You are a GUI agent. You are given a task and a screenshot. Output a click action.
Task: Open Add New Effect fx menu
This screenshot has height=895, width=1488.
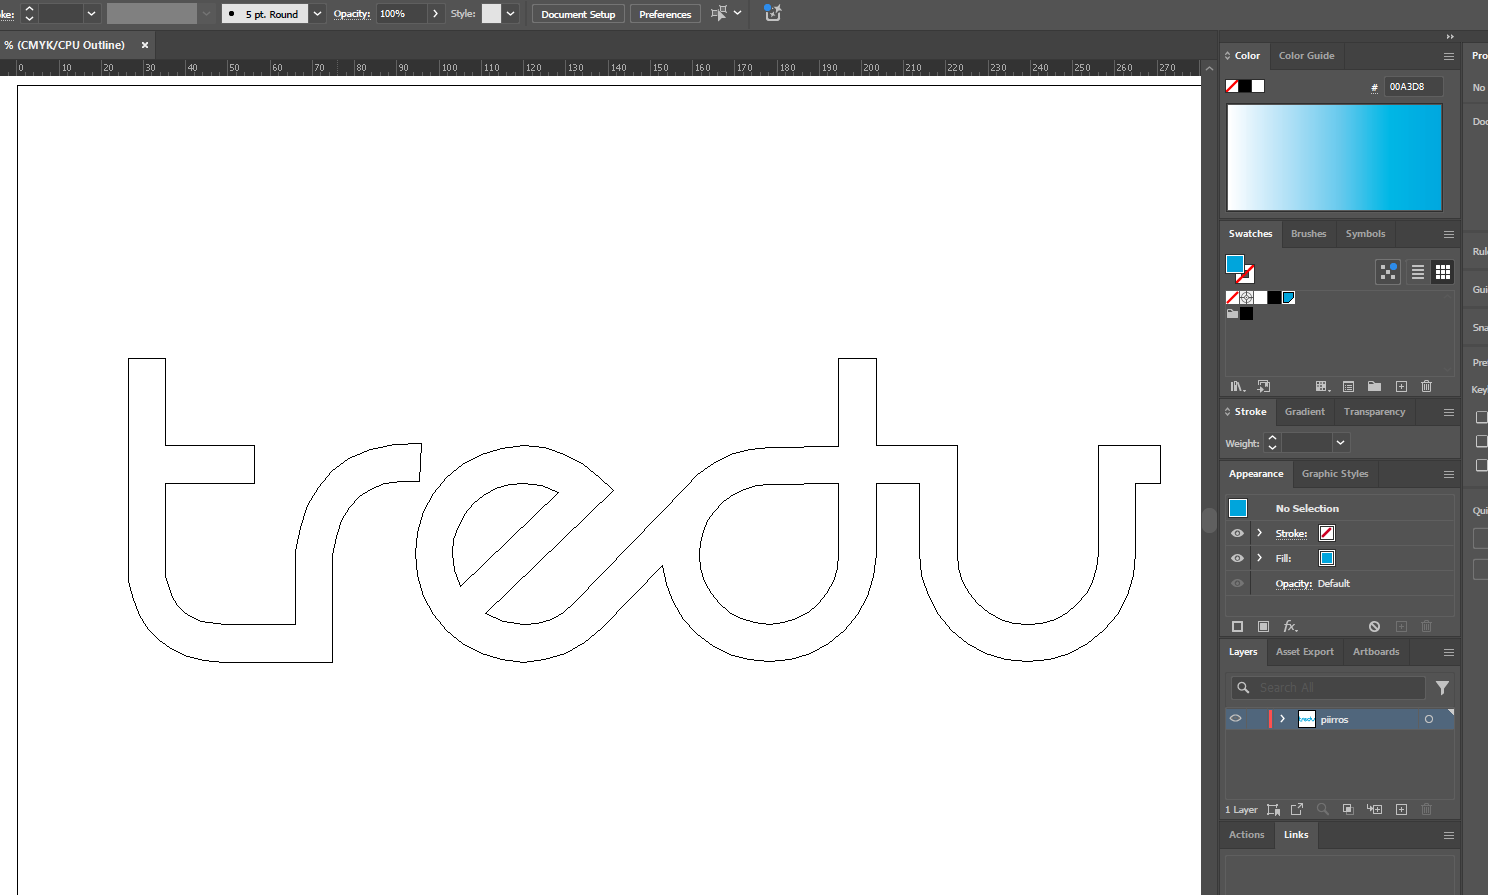click(x=1291, y=626)
